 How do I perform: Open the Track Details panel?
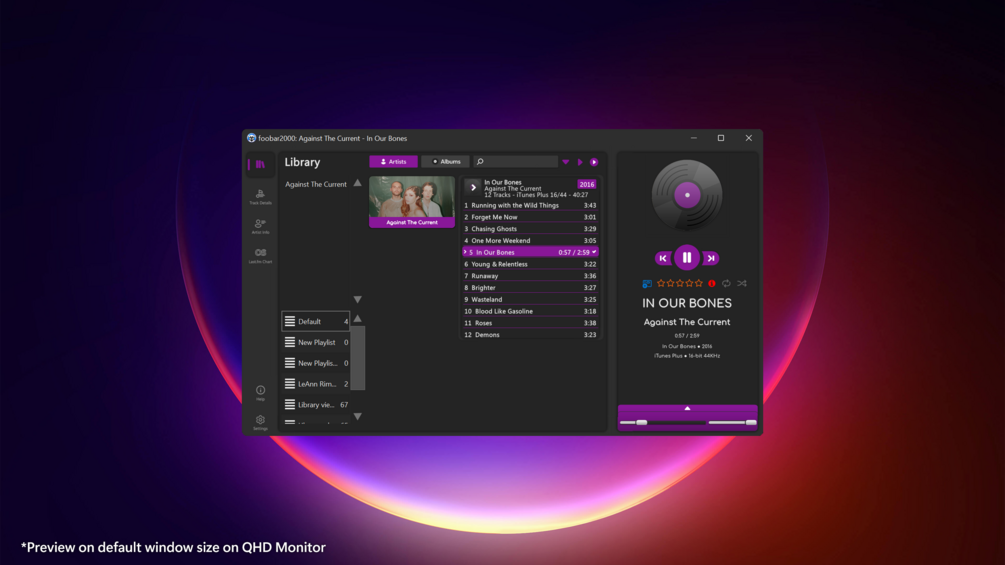pyautogui.click(x=260, y=197)
